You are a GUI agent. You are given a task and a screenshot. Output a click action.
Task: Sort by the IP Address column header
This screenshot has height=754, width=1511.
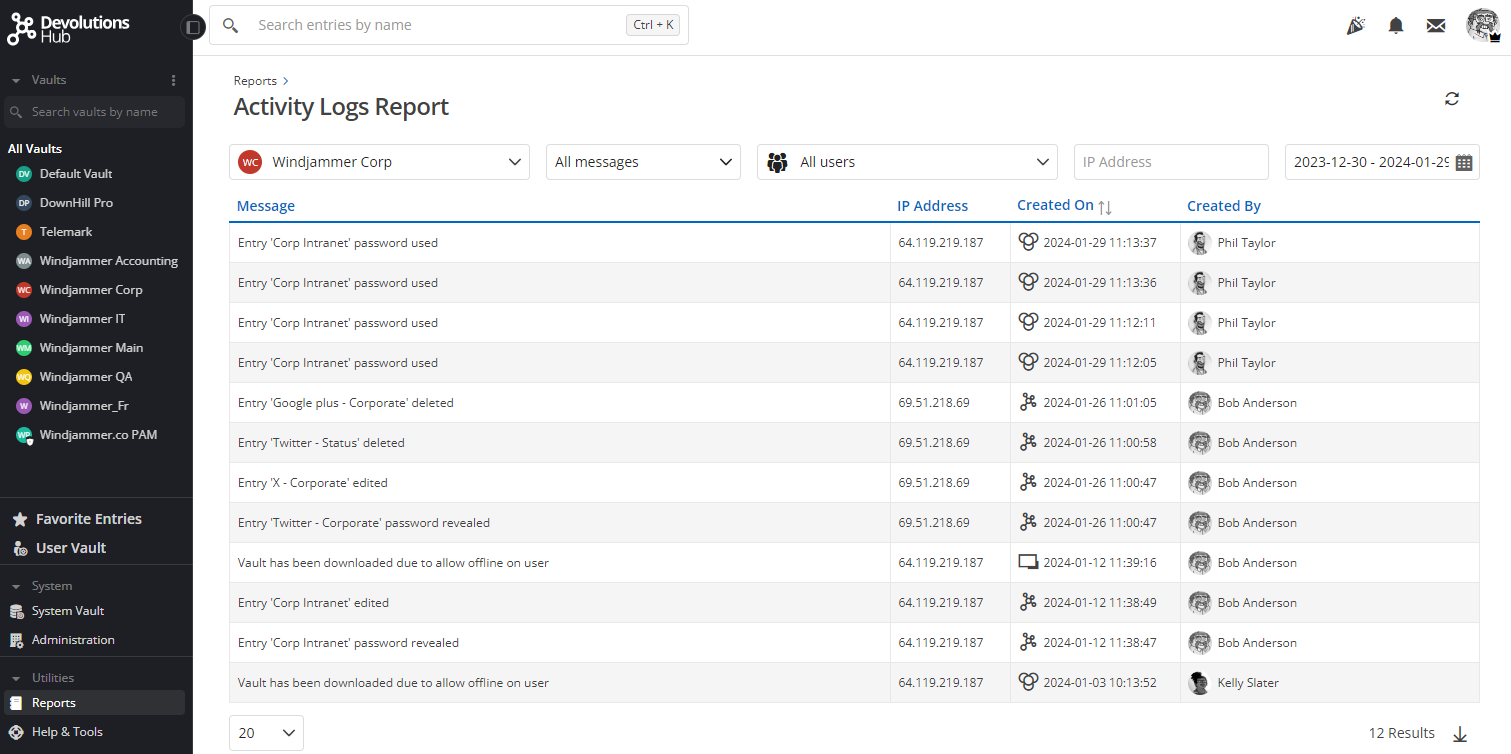click(932, 206)
